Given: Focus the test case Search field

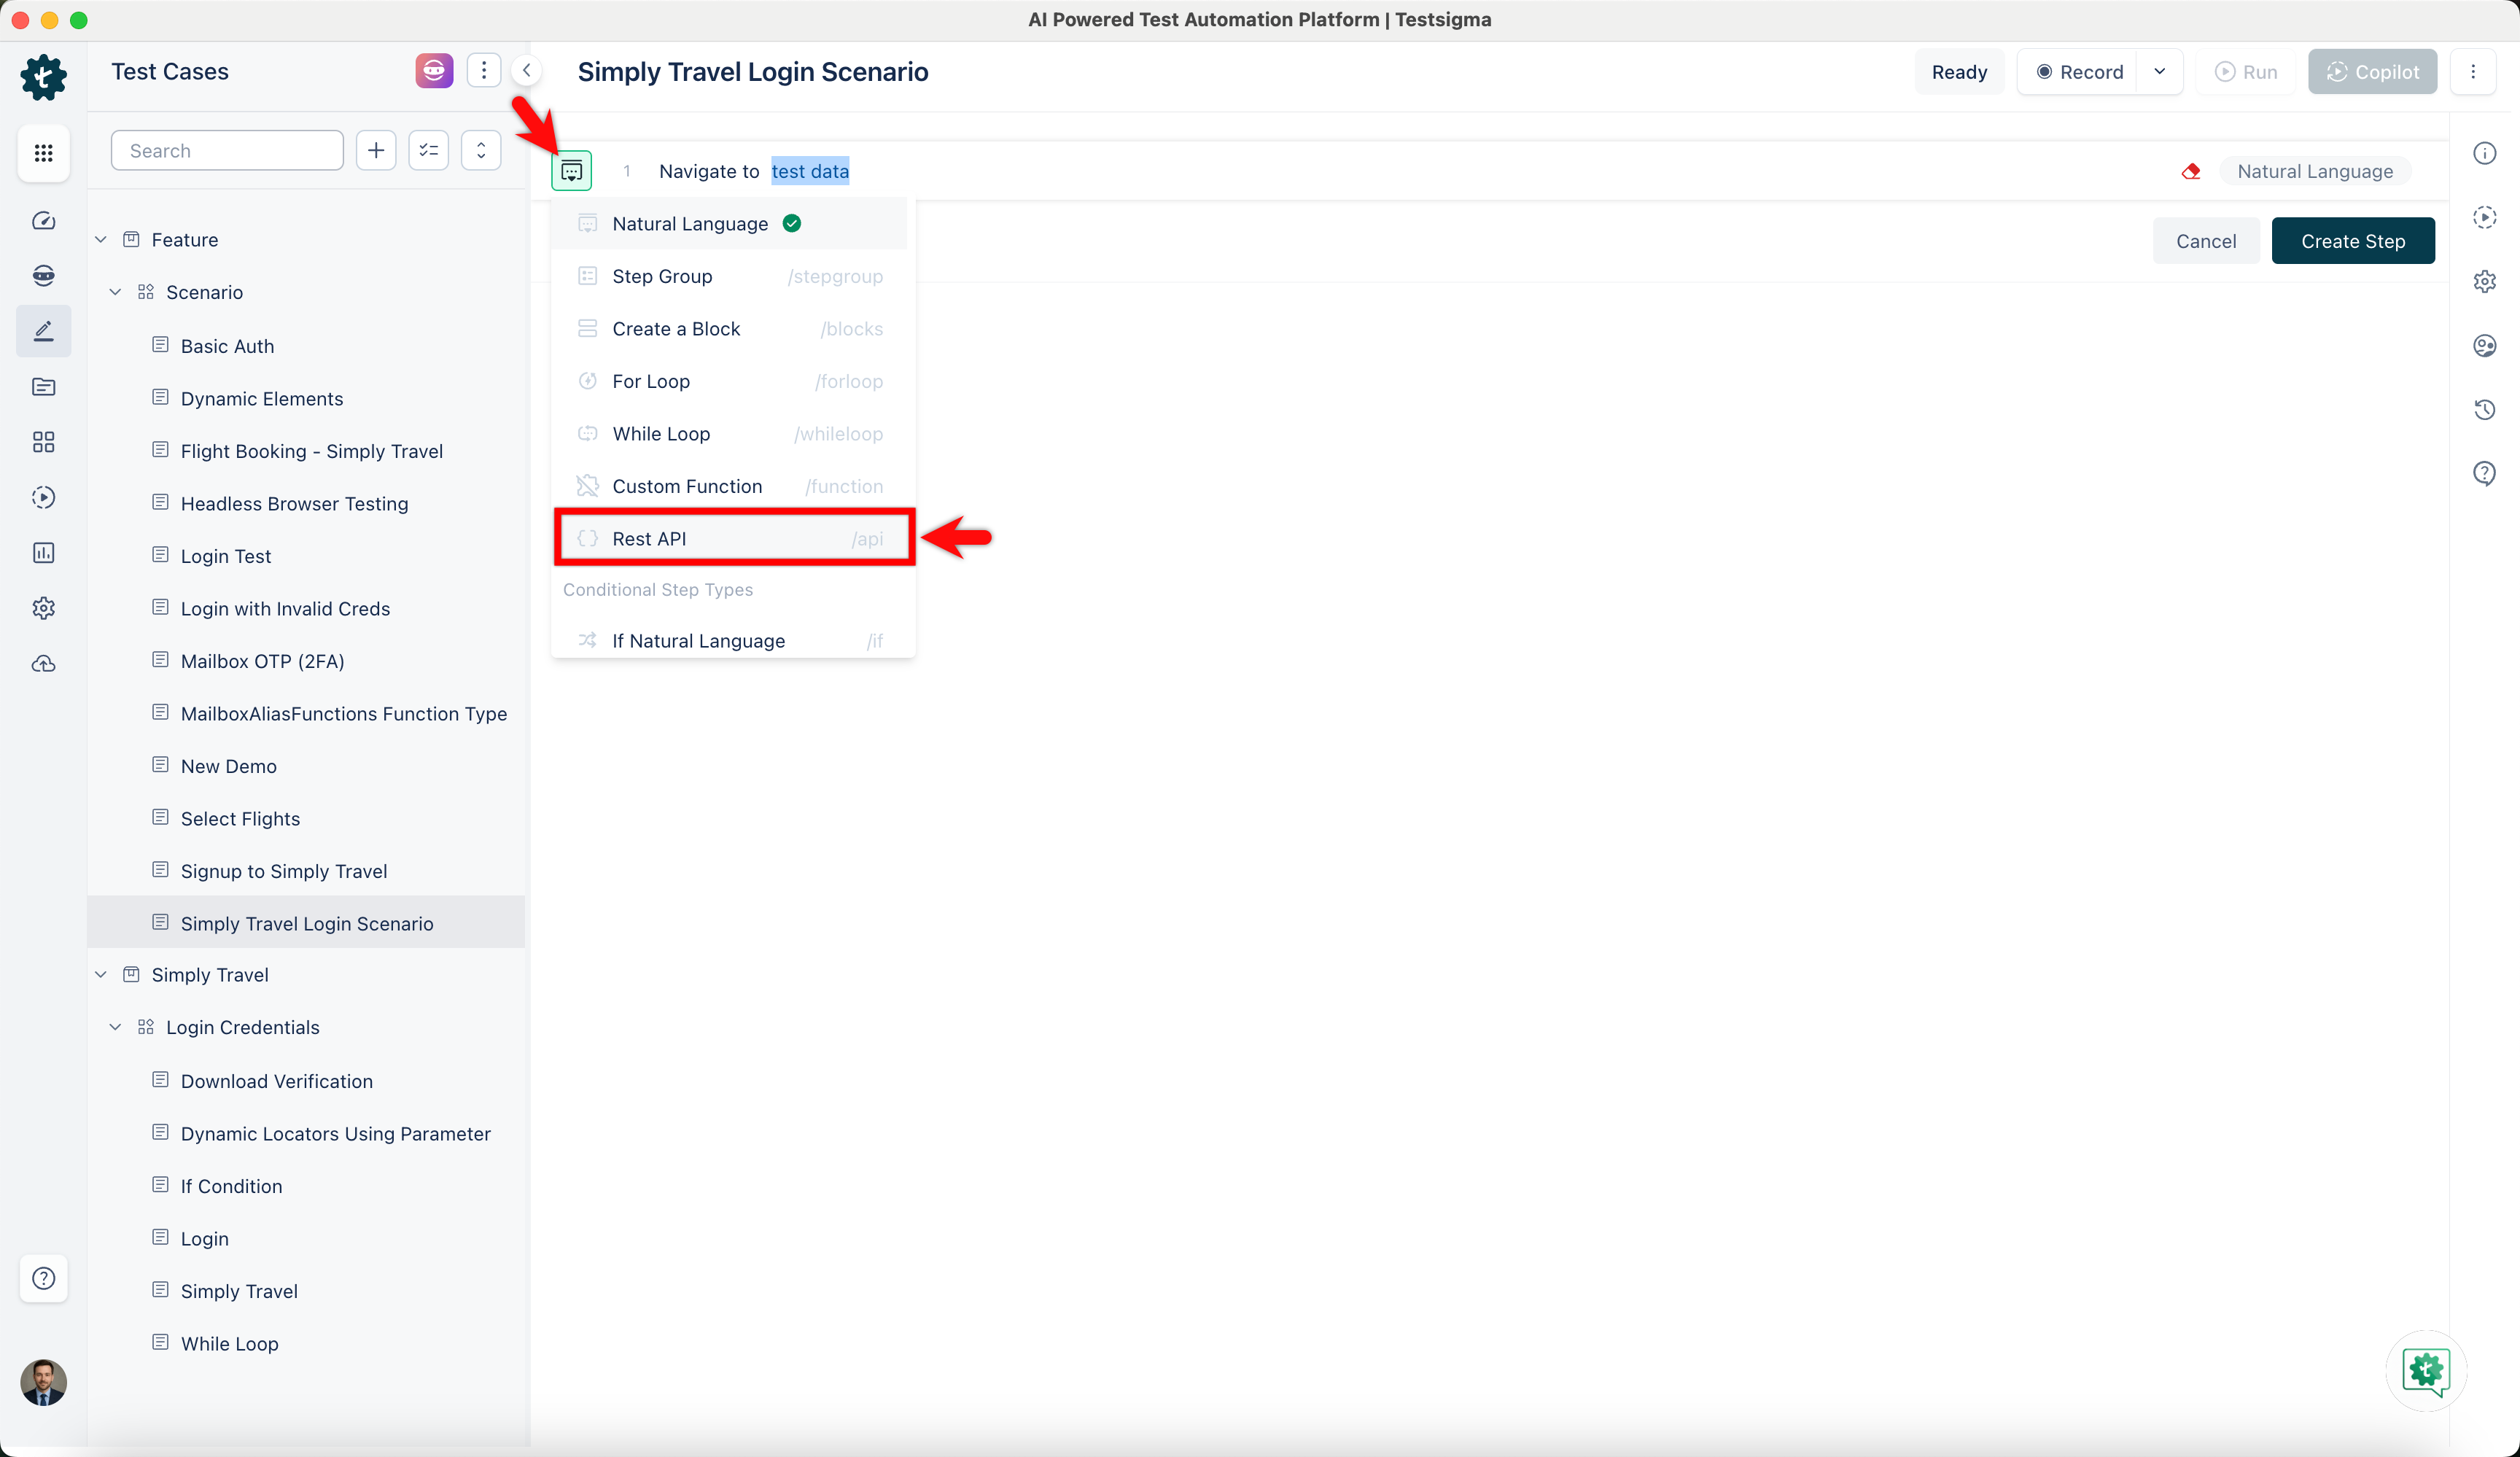Looking at the screenshot, I should [227, 151].
